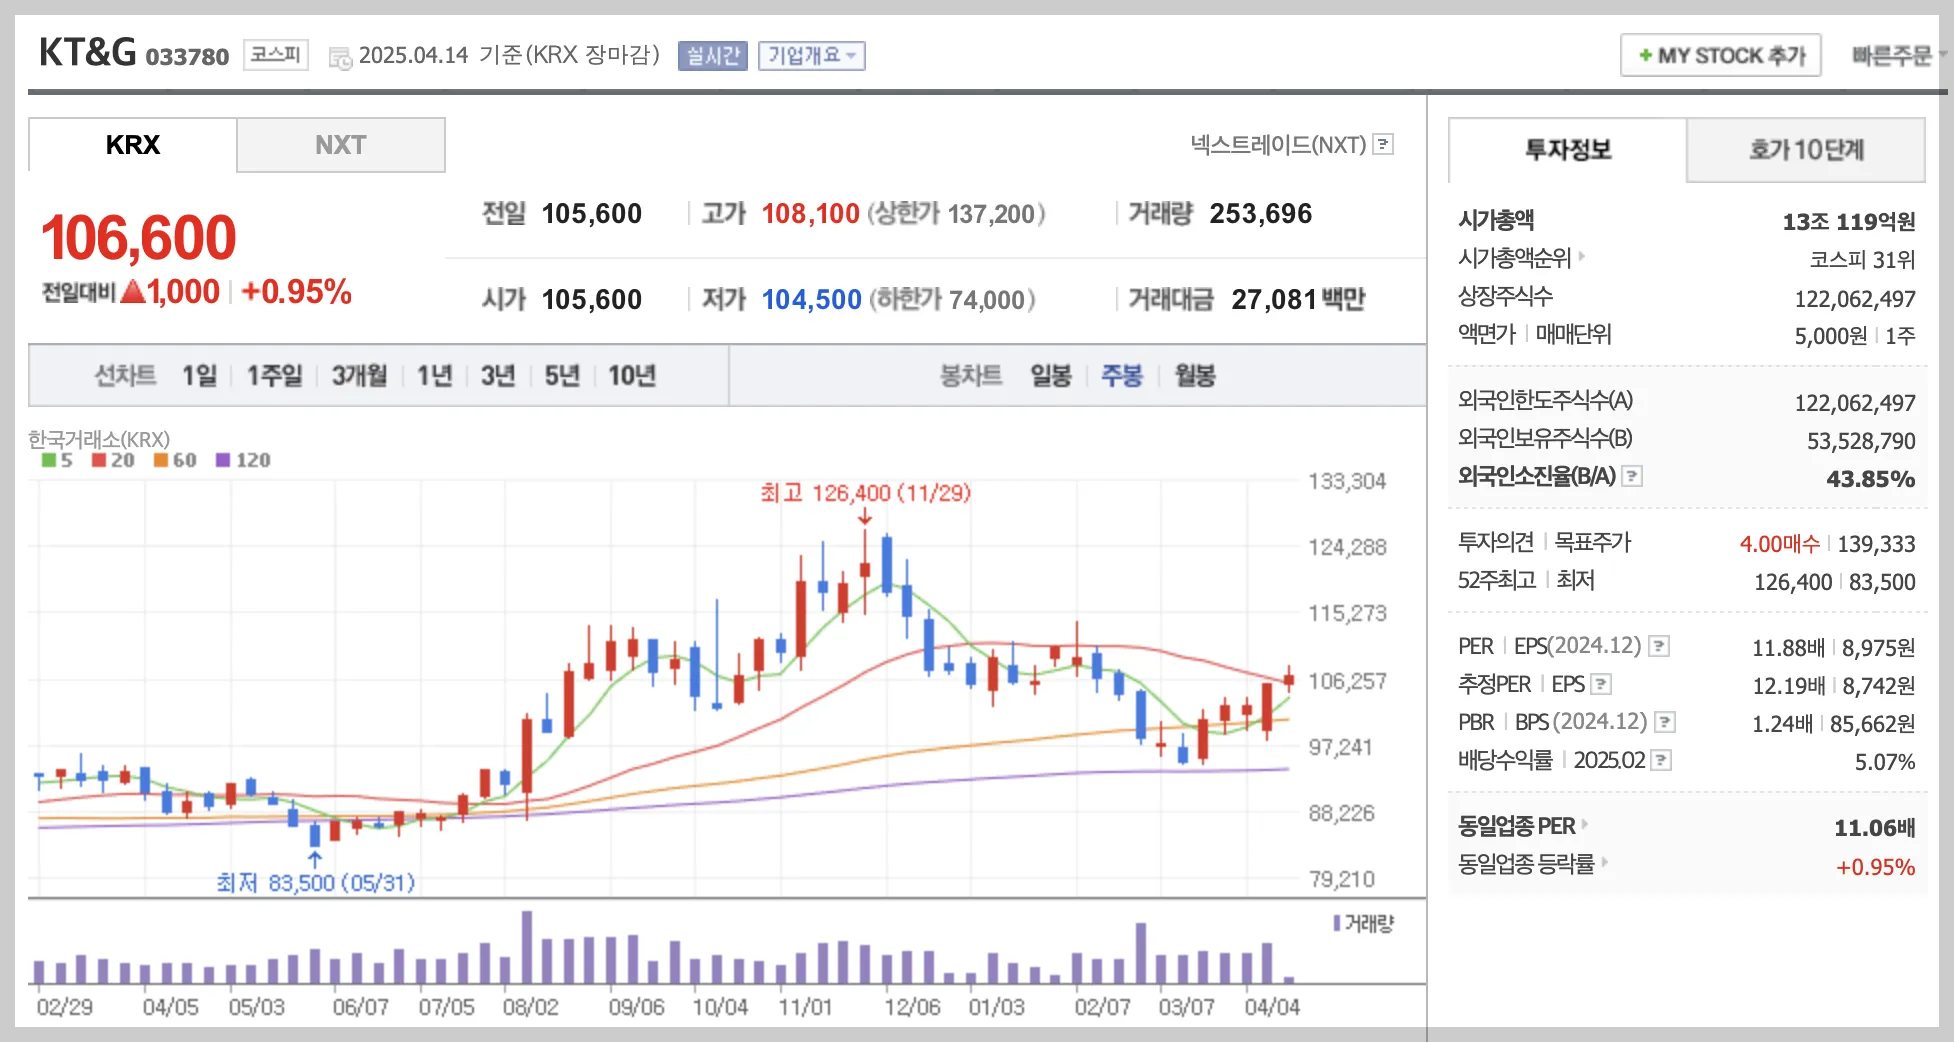Click 거래대금 value 27,081 백만
Image resolution: width=1954 pixels, height=1042 pixels.
tap(1298, 300)
